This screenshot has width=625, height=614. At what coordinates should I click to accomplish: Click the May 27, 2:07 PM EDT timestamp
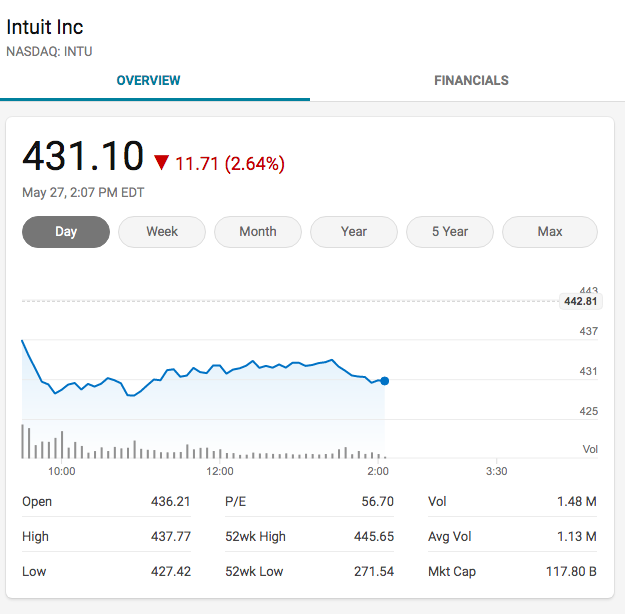point(83,193)
